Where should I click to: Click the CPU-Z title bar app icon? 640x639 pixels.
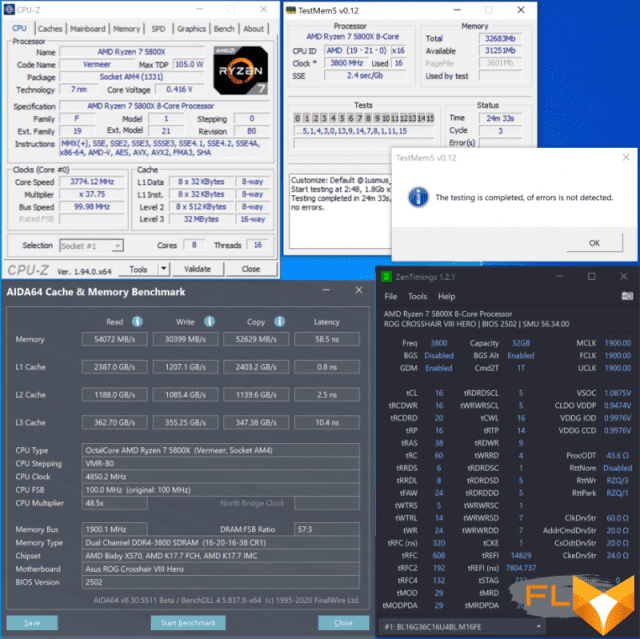(x=9, y=9)
